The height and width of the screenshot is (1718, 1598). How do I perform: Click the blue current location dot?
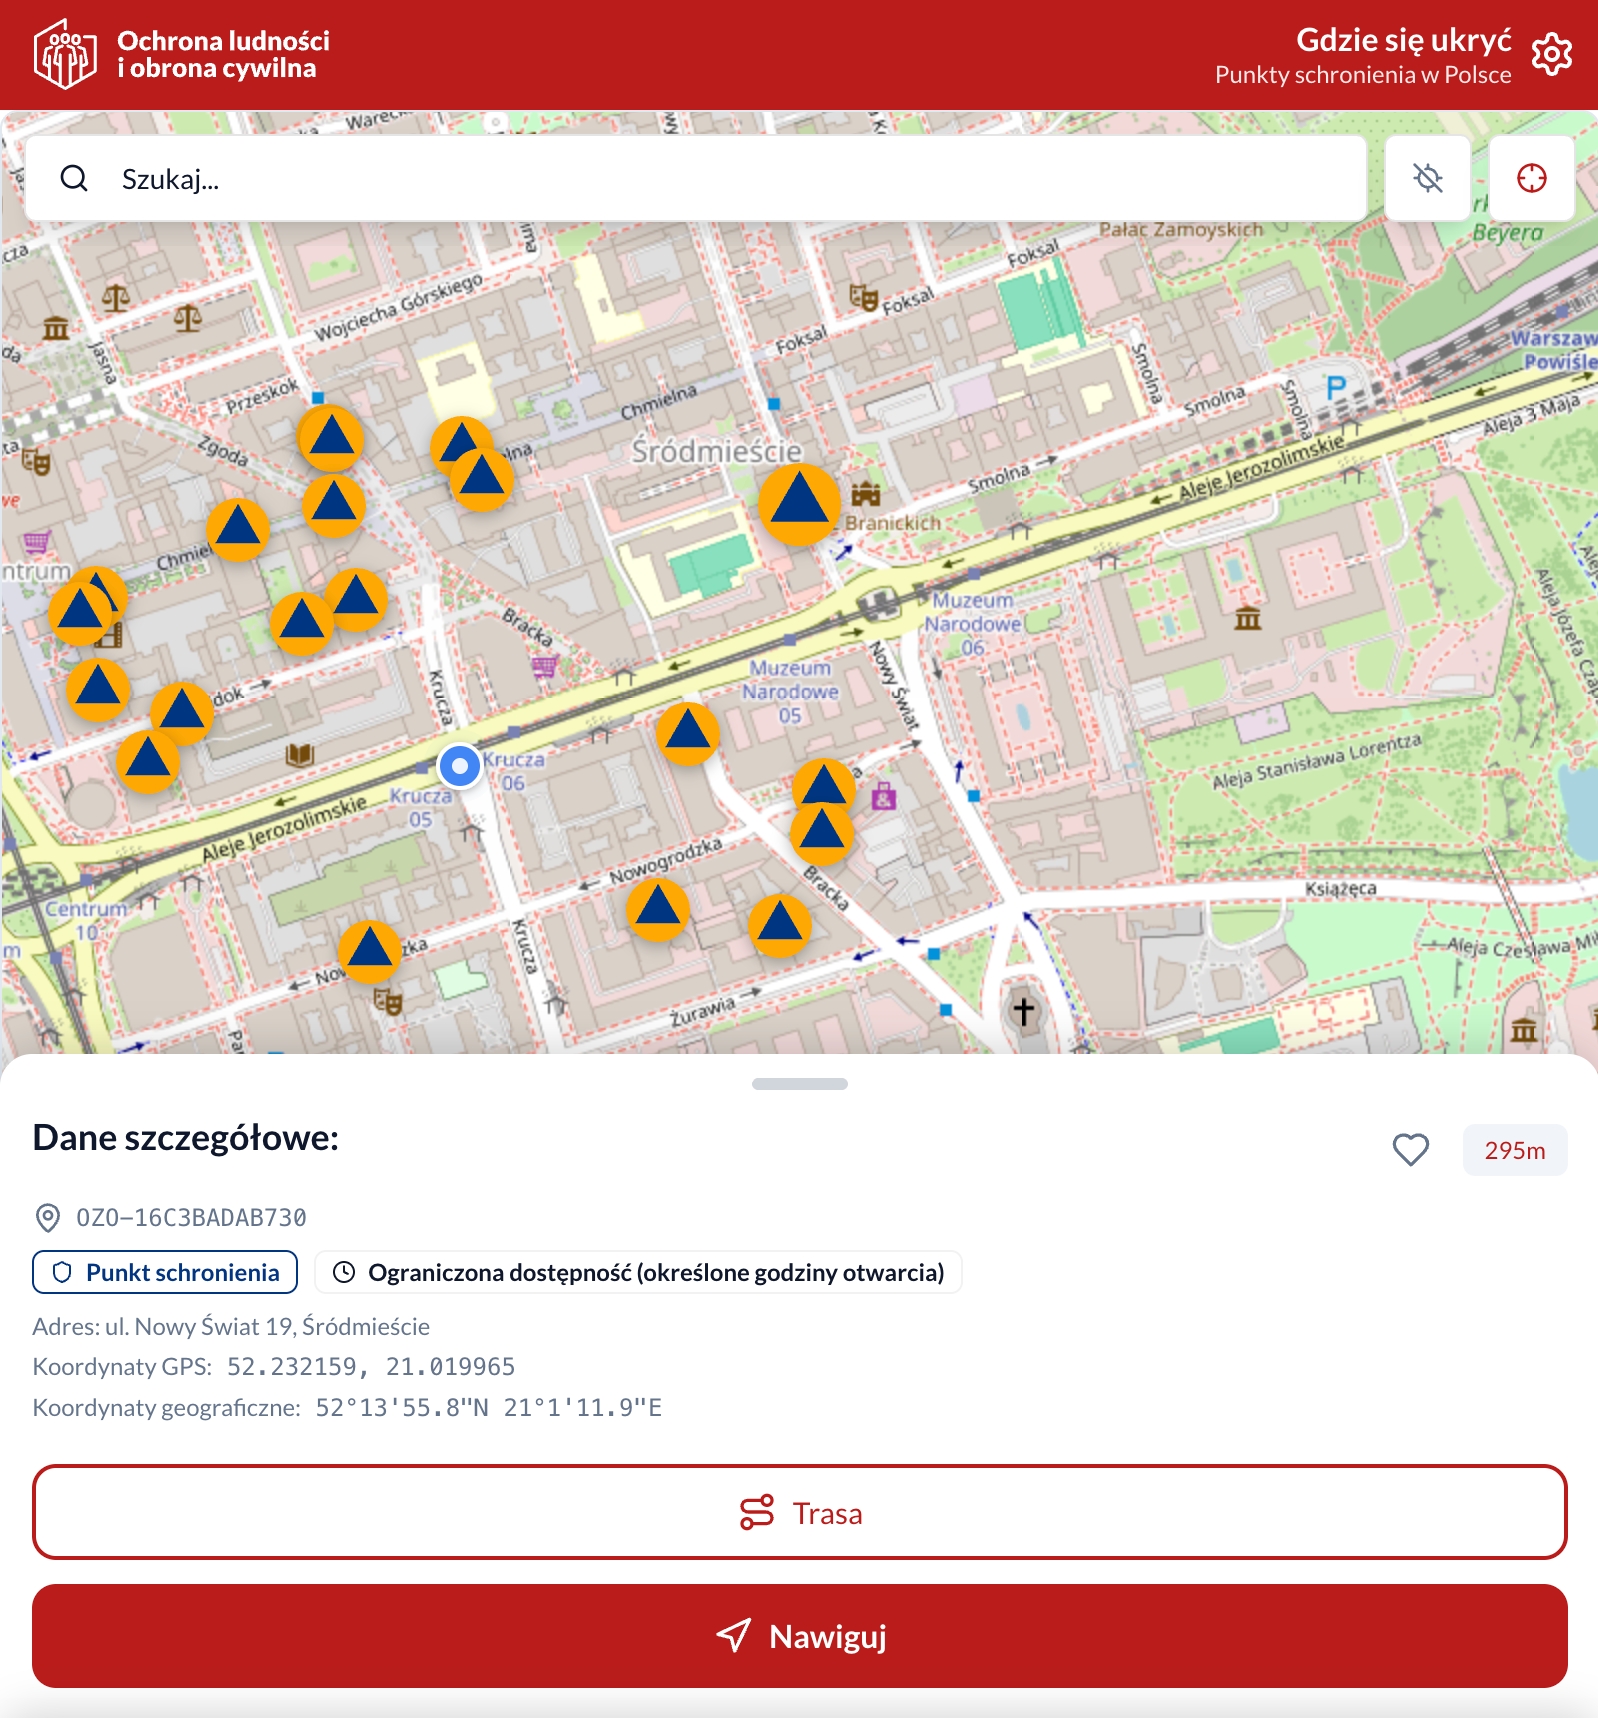pos(460,766)
